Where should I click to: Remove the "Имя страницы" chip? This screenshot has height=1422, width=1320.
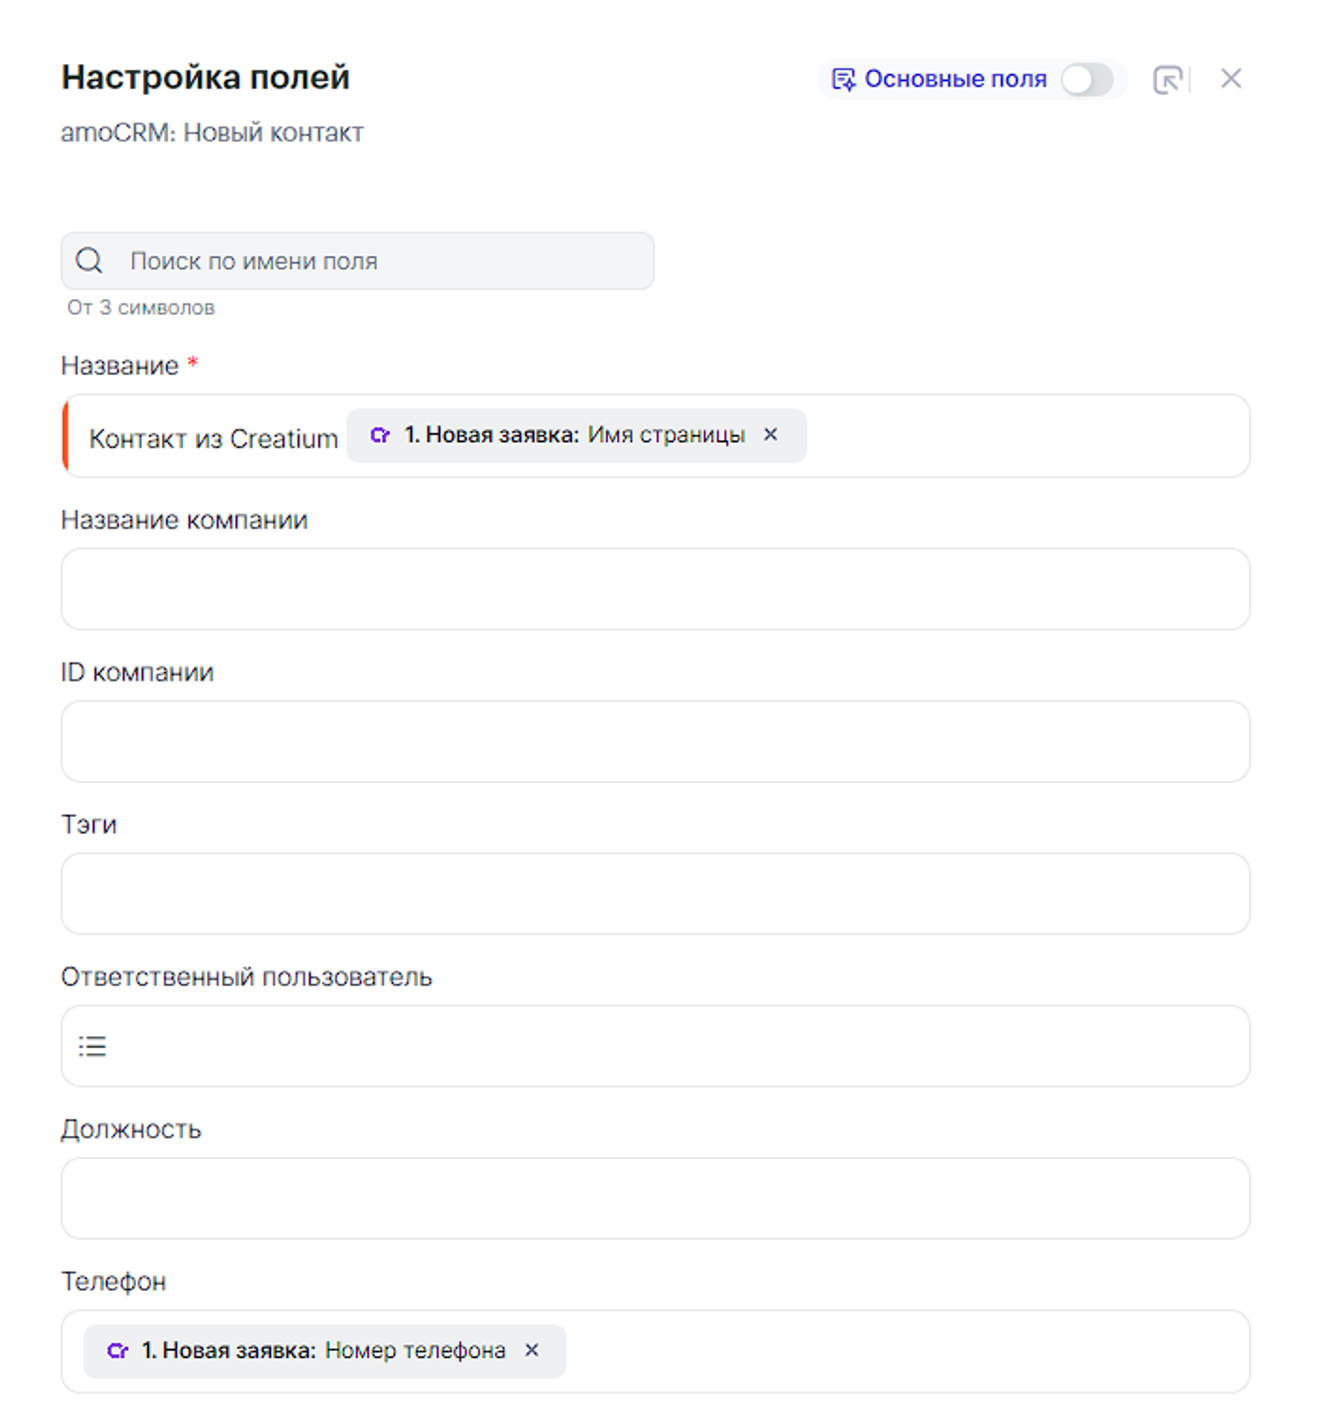pyautogui.click(x=771, y=435)
